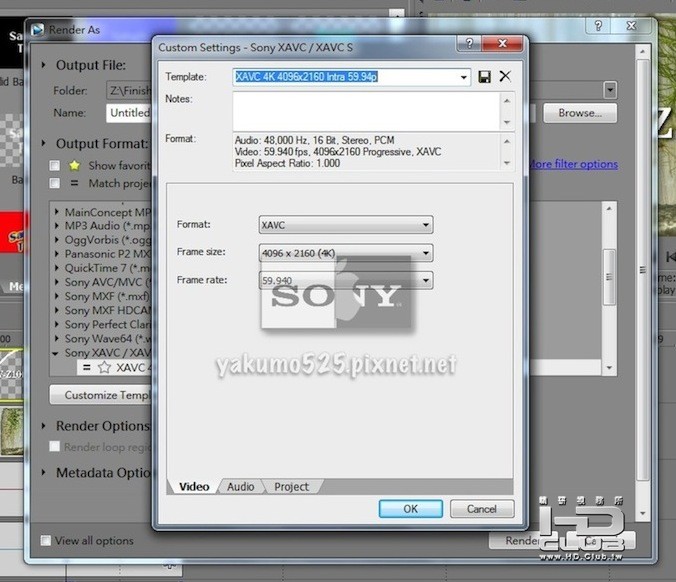
Task: Expand MP3 Audio format item
Action: [x=56, y=225]
